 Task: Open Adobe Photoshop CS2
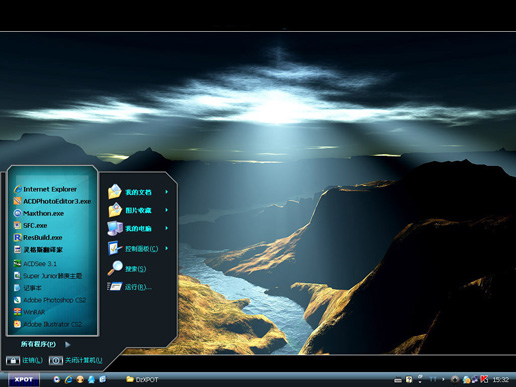tap(50, 300)
